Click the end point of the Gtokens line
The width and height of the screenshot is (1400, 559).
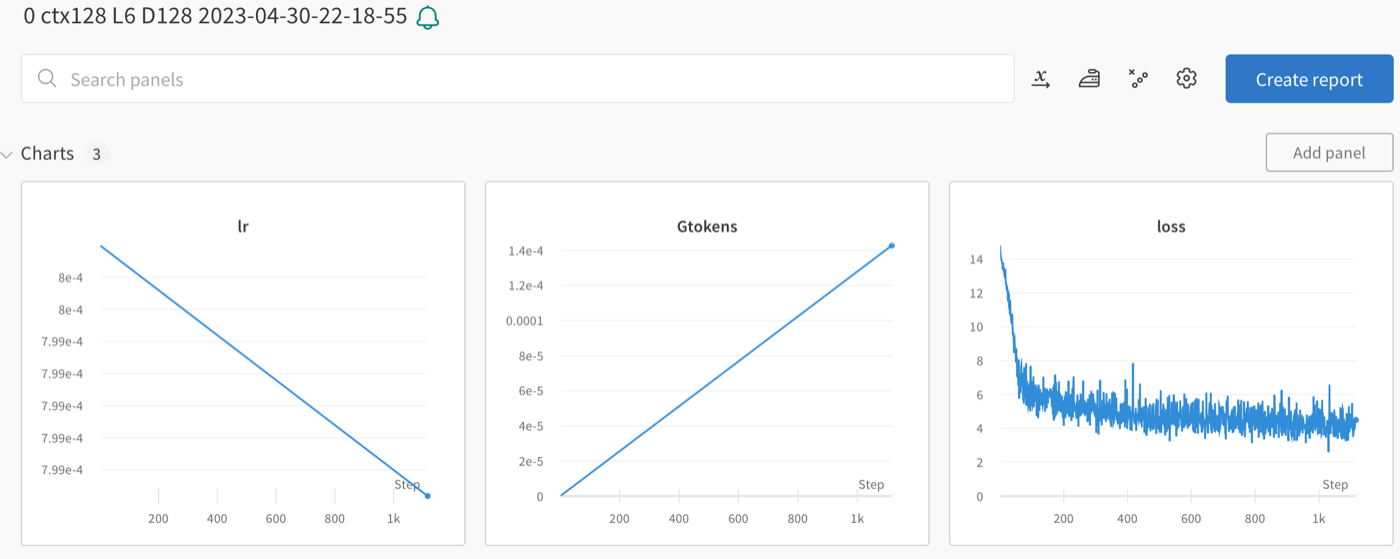tap(892, 245)
